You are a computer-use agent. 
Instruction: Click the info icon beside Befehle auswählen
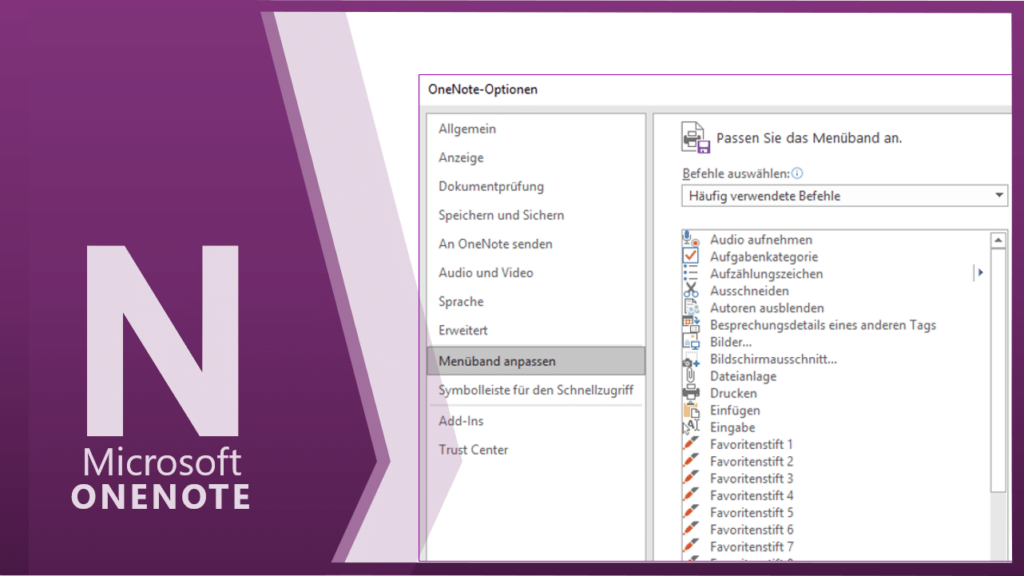[797, 173]
